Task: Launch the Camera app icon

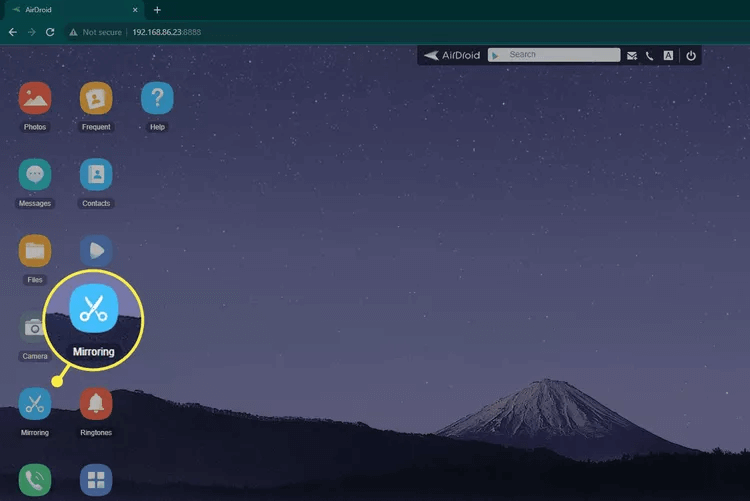Action: click(34, 328)
